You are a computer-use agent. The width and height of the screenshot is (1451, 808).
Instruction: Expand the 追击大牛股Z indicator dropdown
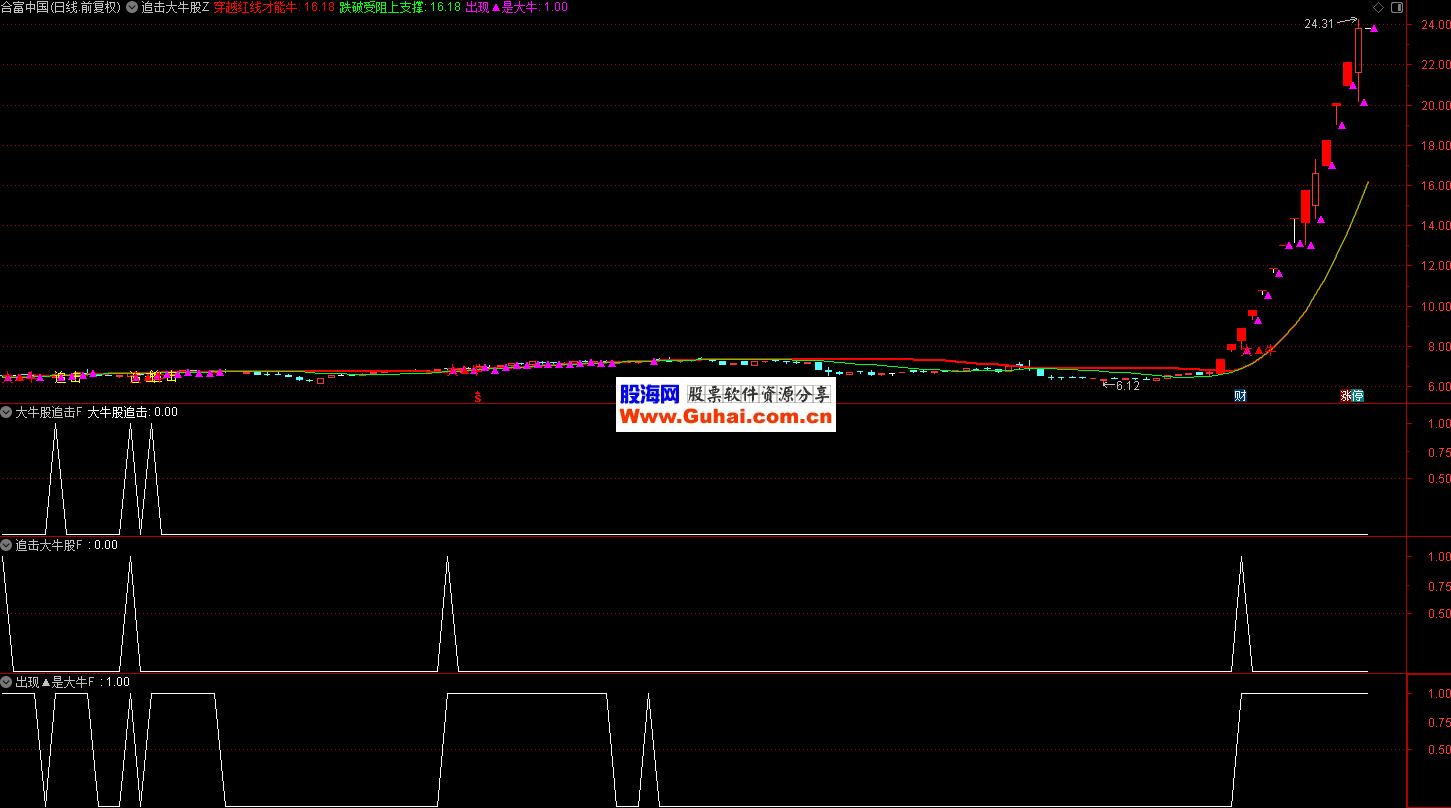pos(132,7)
